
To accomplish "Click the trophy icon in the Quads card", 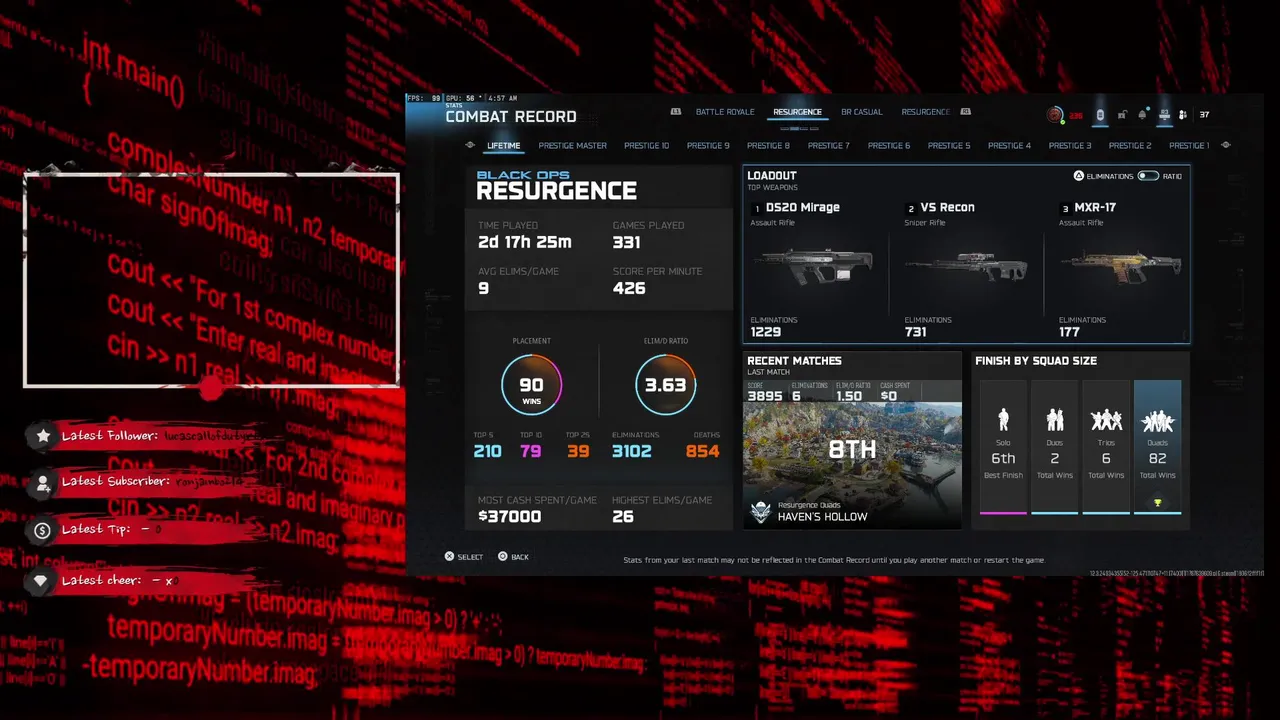I will click(x=1158, y=503).
